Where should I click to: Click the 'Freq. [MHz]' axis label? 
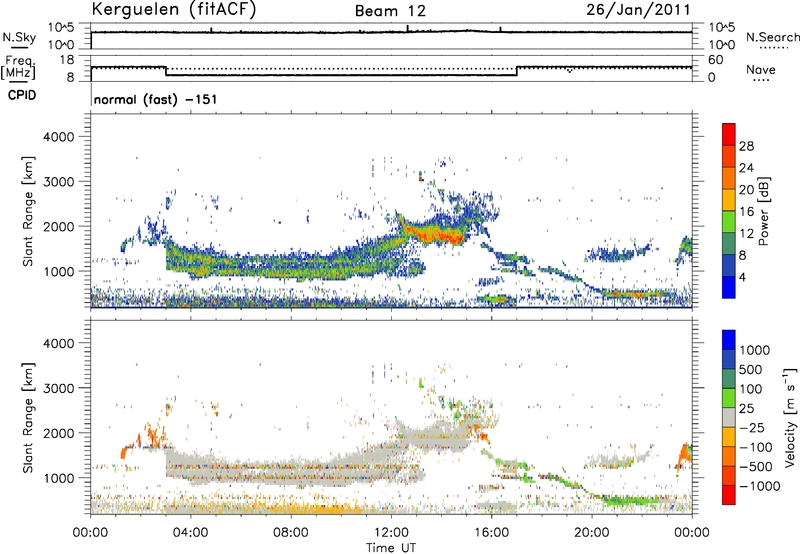19,68
